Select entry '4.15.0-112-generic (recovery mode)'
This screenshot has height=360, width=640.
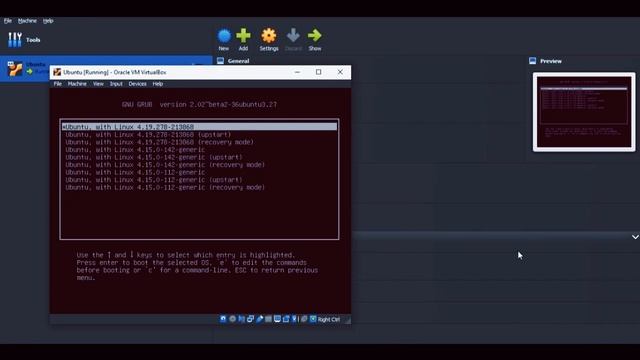tap(165, 187)
